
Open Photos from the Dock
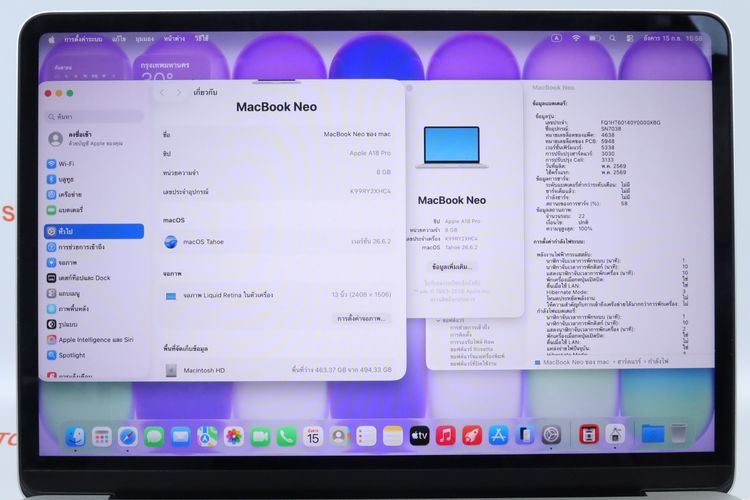pos(233,436)
